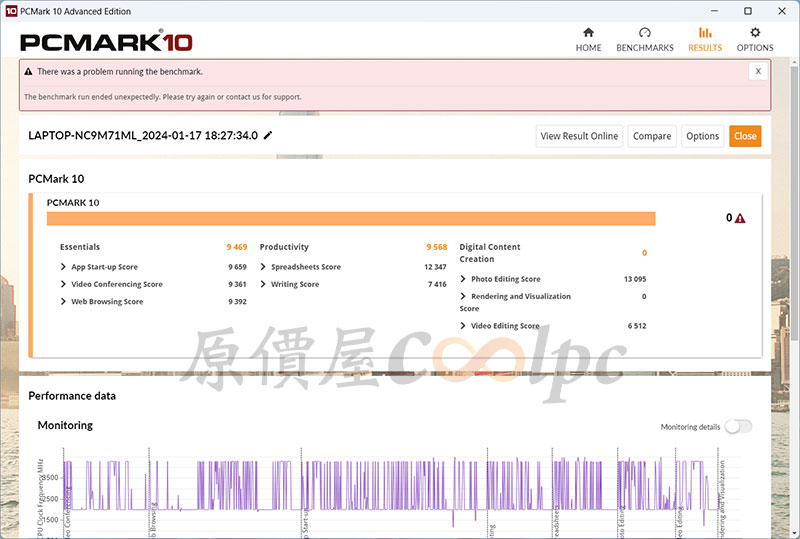
Task: Go to the HOME tab
Action: [x=588, y=40]
